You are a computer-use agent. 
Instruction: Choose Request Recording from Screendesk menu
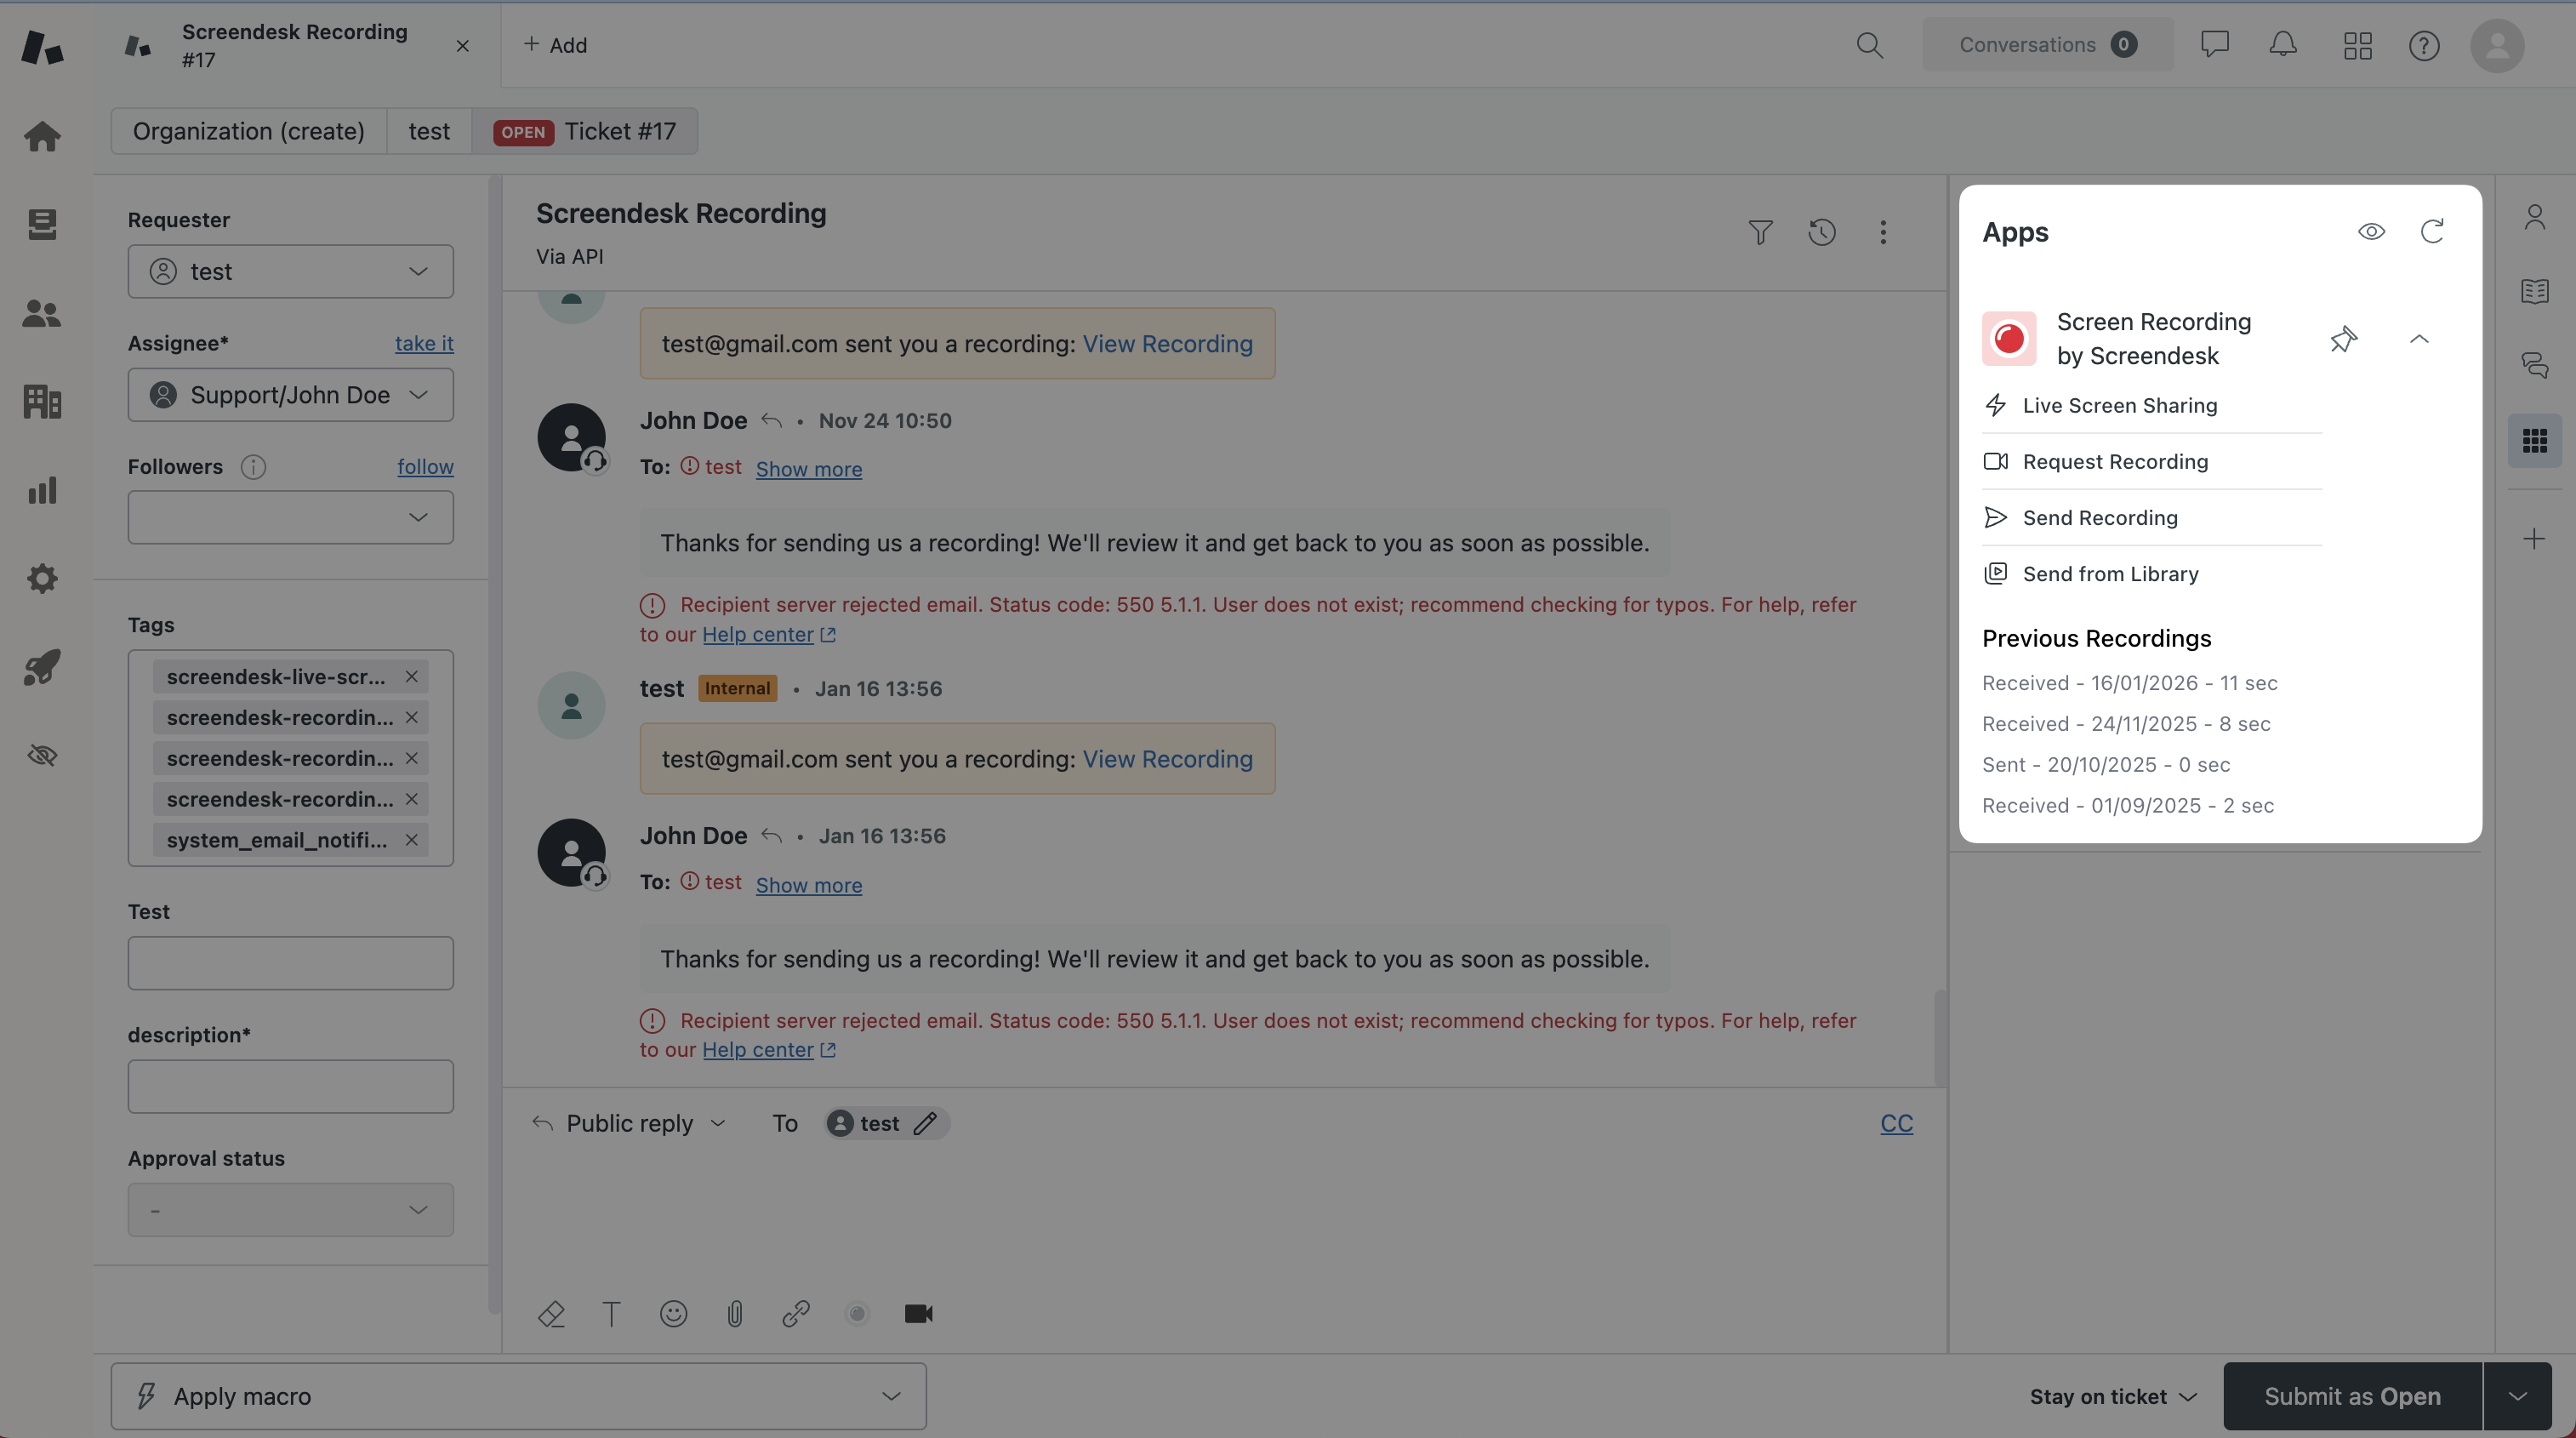click(2115, 461)
